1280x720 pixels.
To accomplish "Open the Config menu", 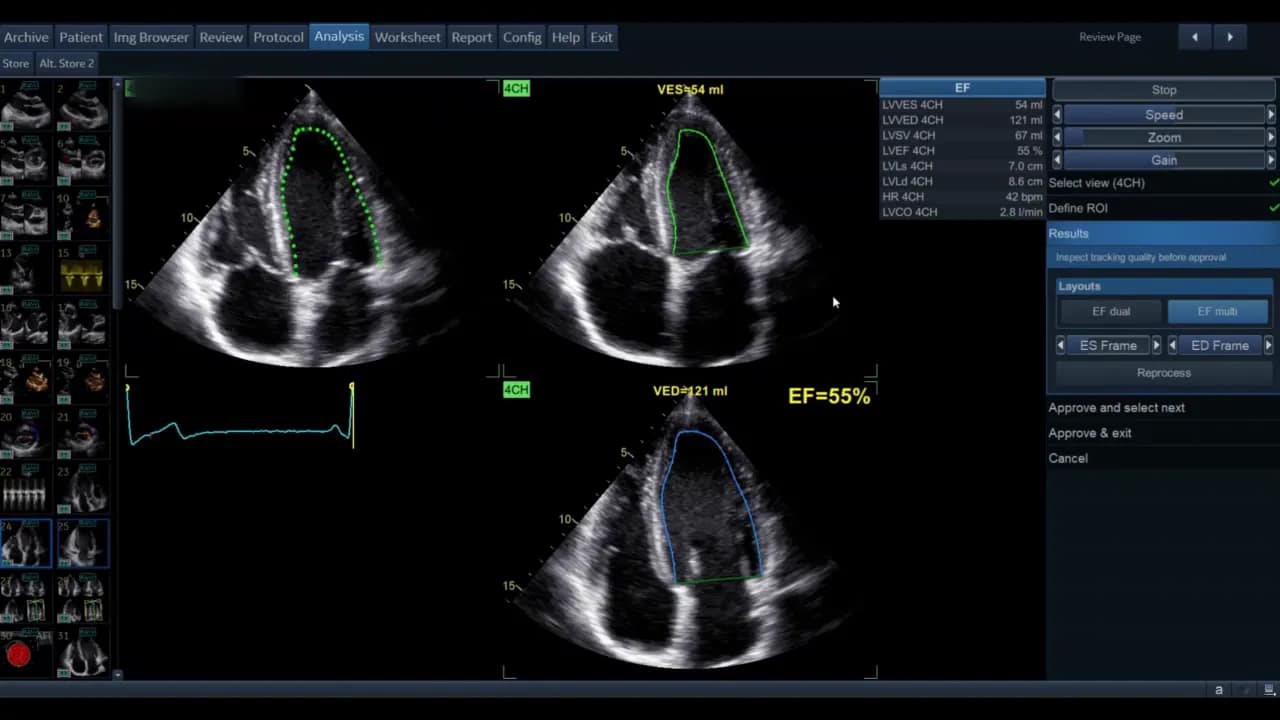I will coord(521,37).
